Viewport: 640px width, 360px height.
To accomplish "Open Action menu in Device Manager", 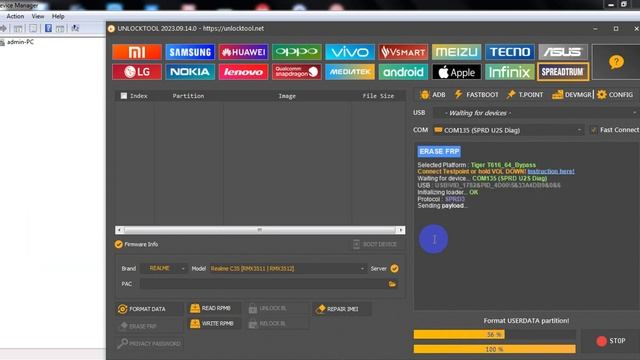I will [15, 16].
